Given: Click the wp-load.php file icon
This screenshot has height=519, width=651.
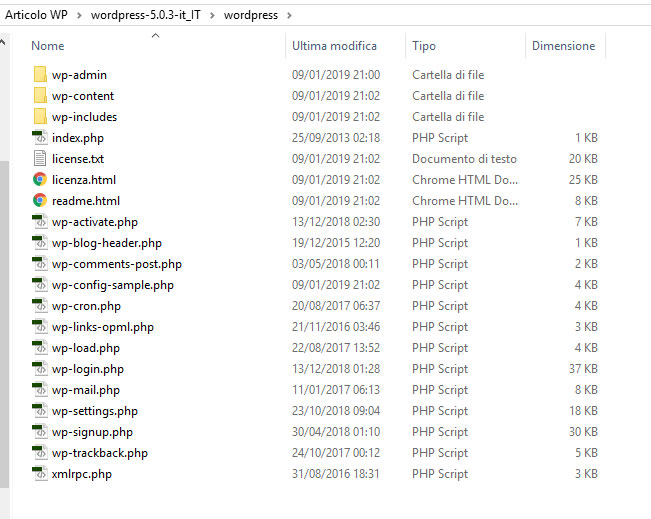Looking at the screenshot, I should 40,348.
